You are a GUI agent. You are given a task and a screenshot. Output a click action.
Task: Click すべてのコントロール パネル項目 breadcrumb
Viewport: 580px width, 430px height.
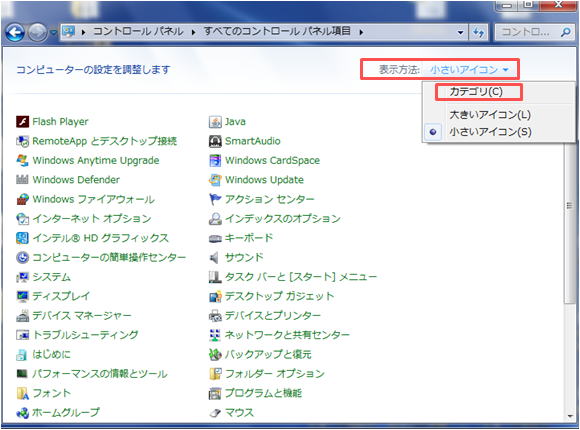click(277, 31)
